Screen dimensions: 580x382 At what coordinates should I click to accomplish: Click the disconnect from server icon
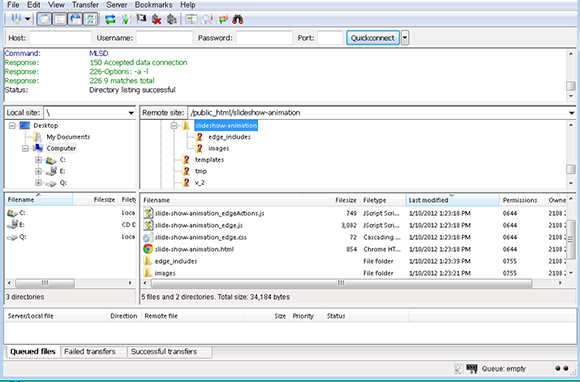(x=156, y=19)
